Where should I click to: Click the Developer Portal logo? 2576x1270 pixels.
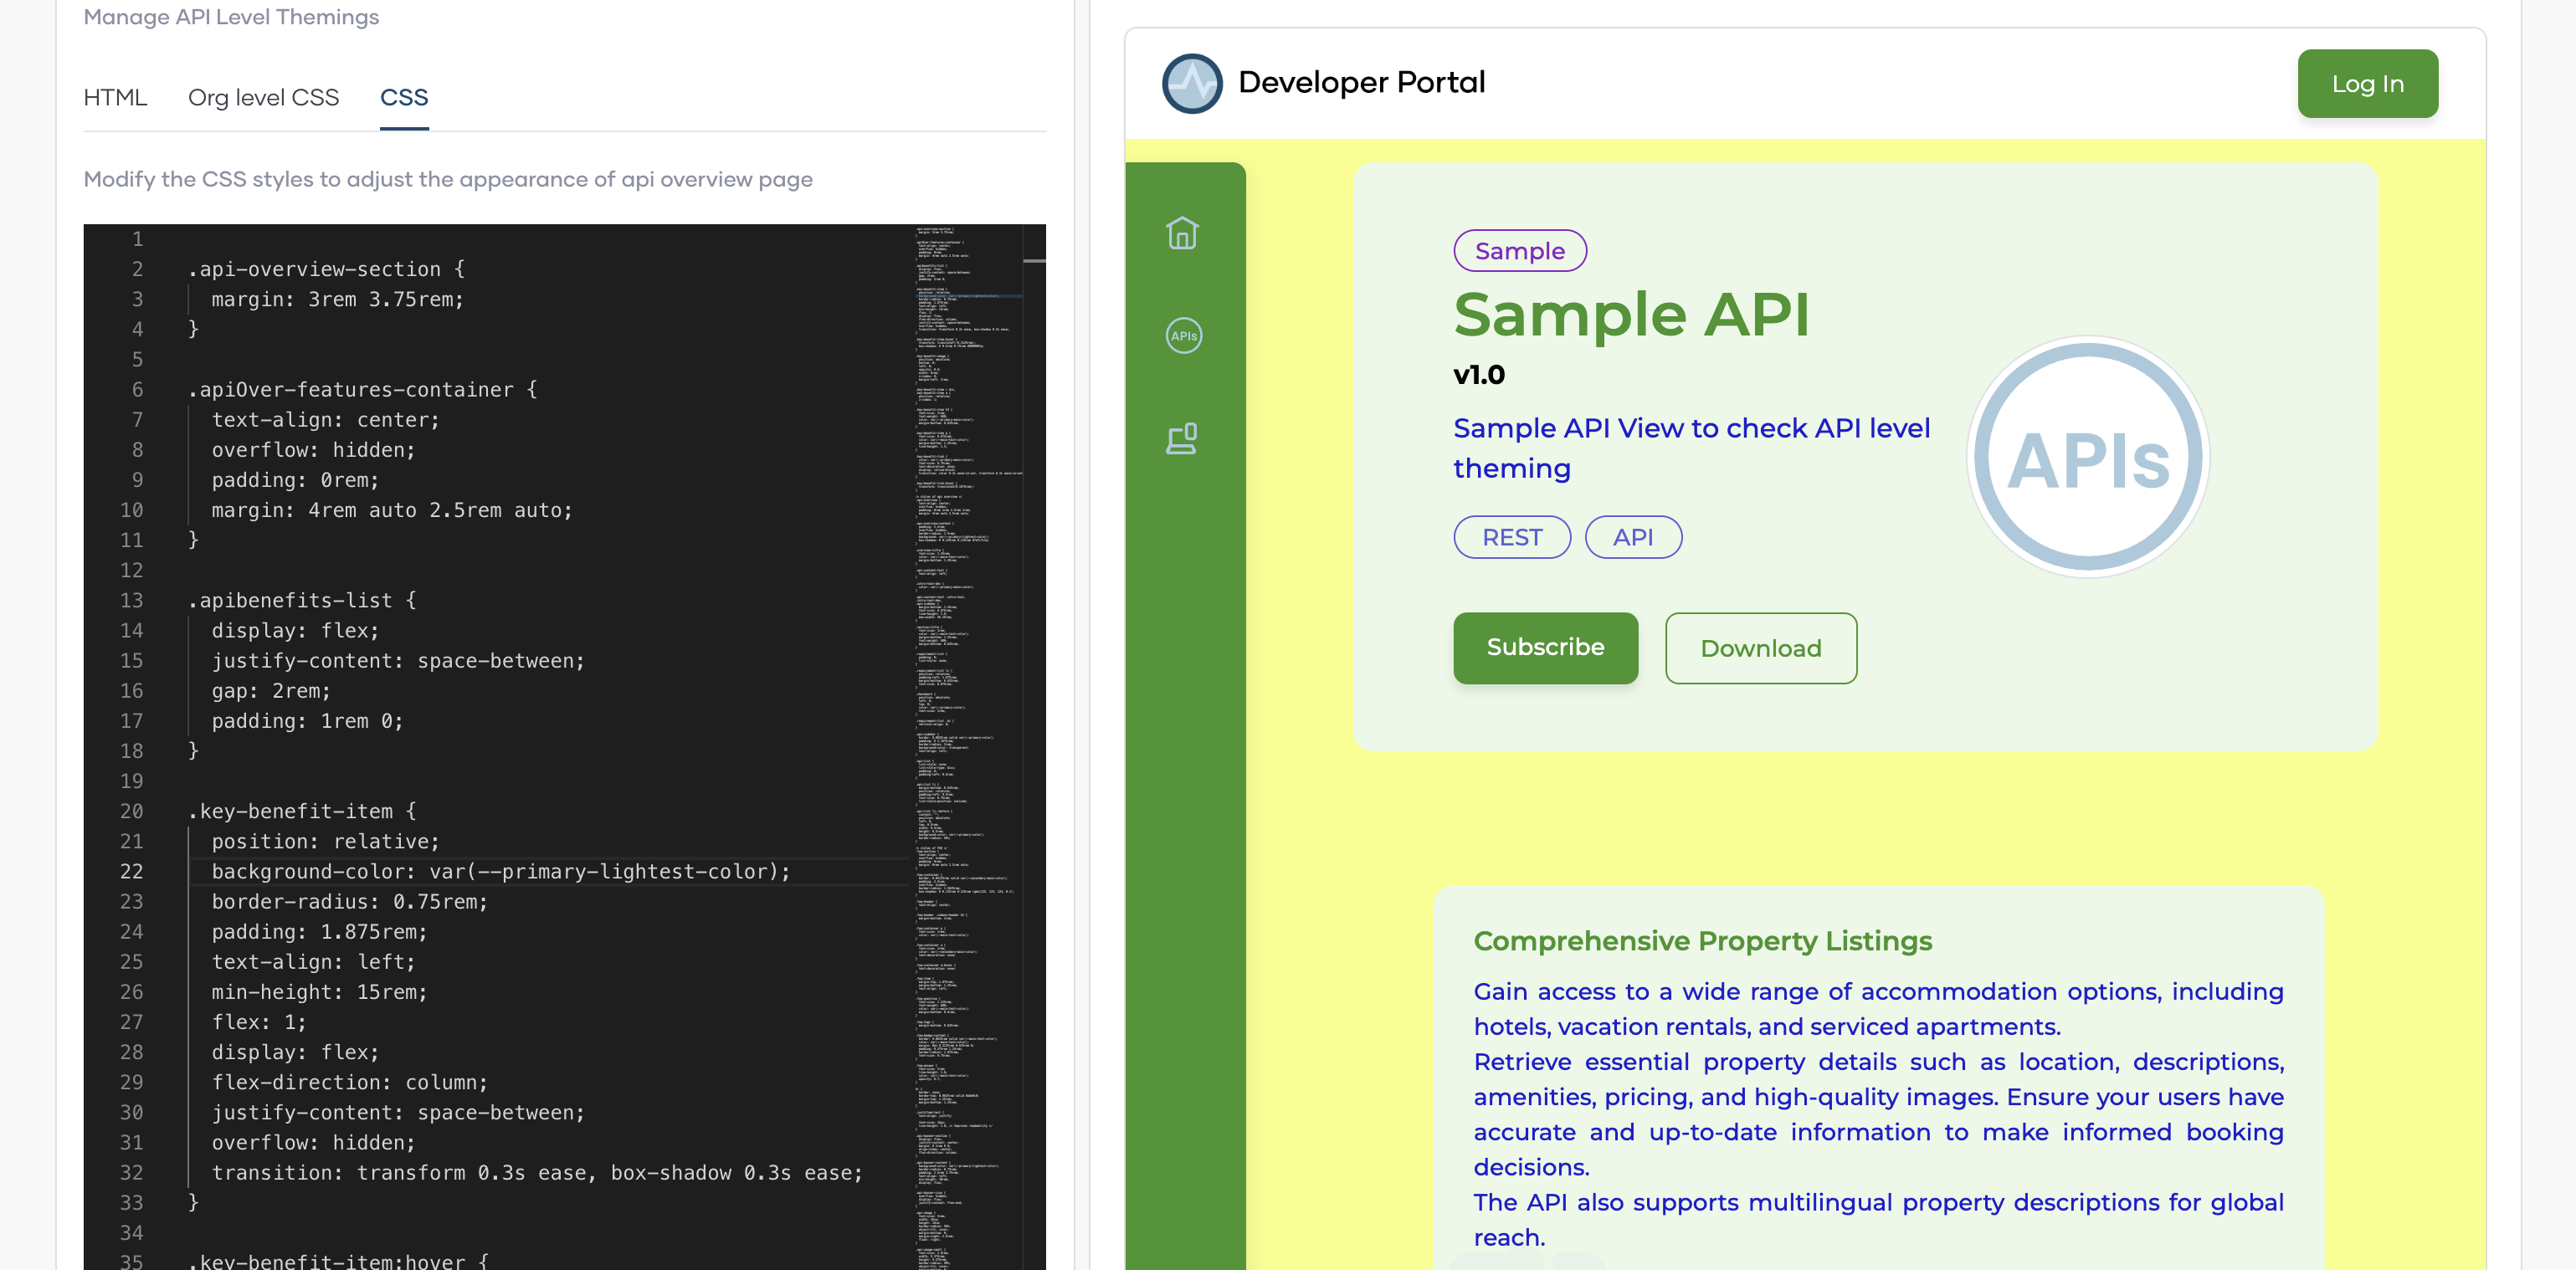(x=1193, y=83)
